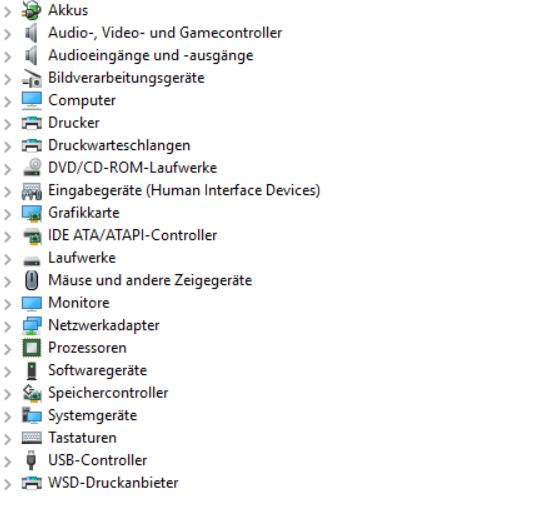Click the Tastaturen keyboard icon
This screenshot has width=548, height=509.
pos(31,438)
